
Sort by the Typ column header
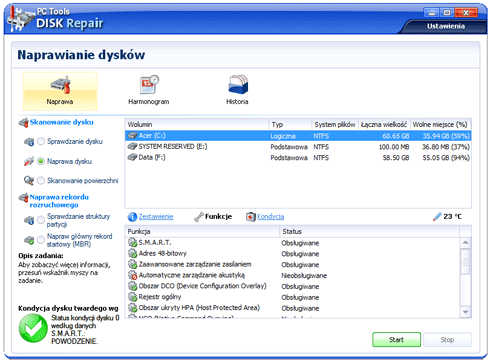pos(290,125)
